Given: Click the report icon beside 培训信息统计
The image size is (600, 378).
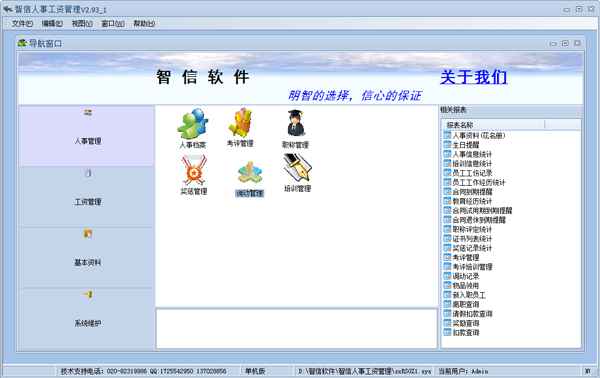Looking at the screenshot, I should coord(447,163).
